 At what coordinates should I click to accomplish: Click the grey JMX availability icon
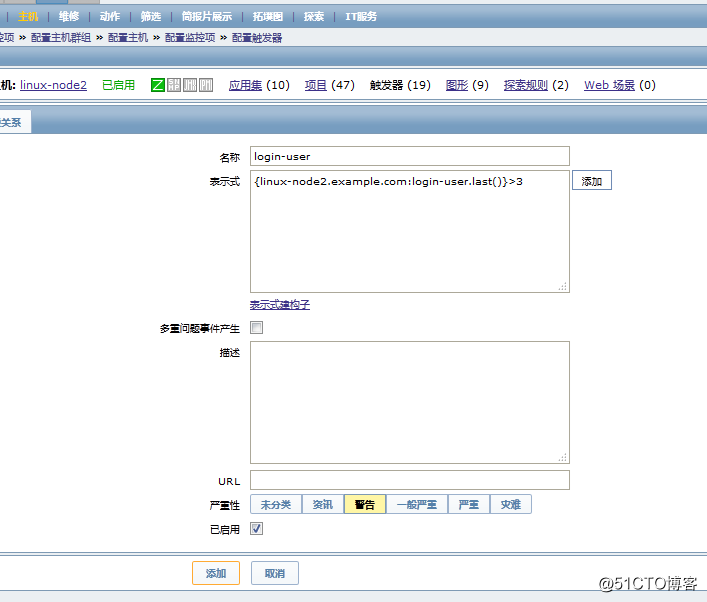tap(190, 85)
